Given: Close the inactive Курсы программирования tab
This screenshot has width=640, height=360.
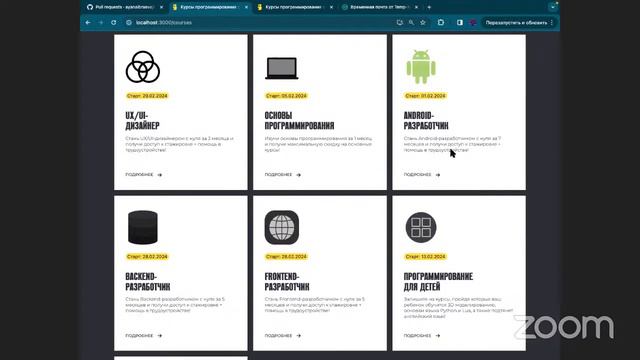Looking at the screenshot, I should (x=331, y=7).
